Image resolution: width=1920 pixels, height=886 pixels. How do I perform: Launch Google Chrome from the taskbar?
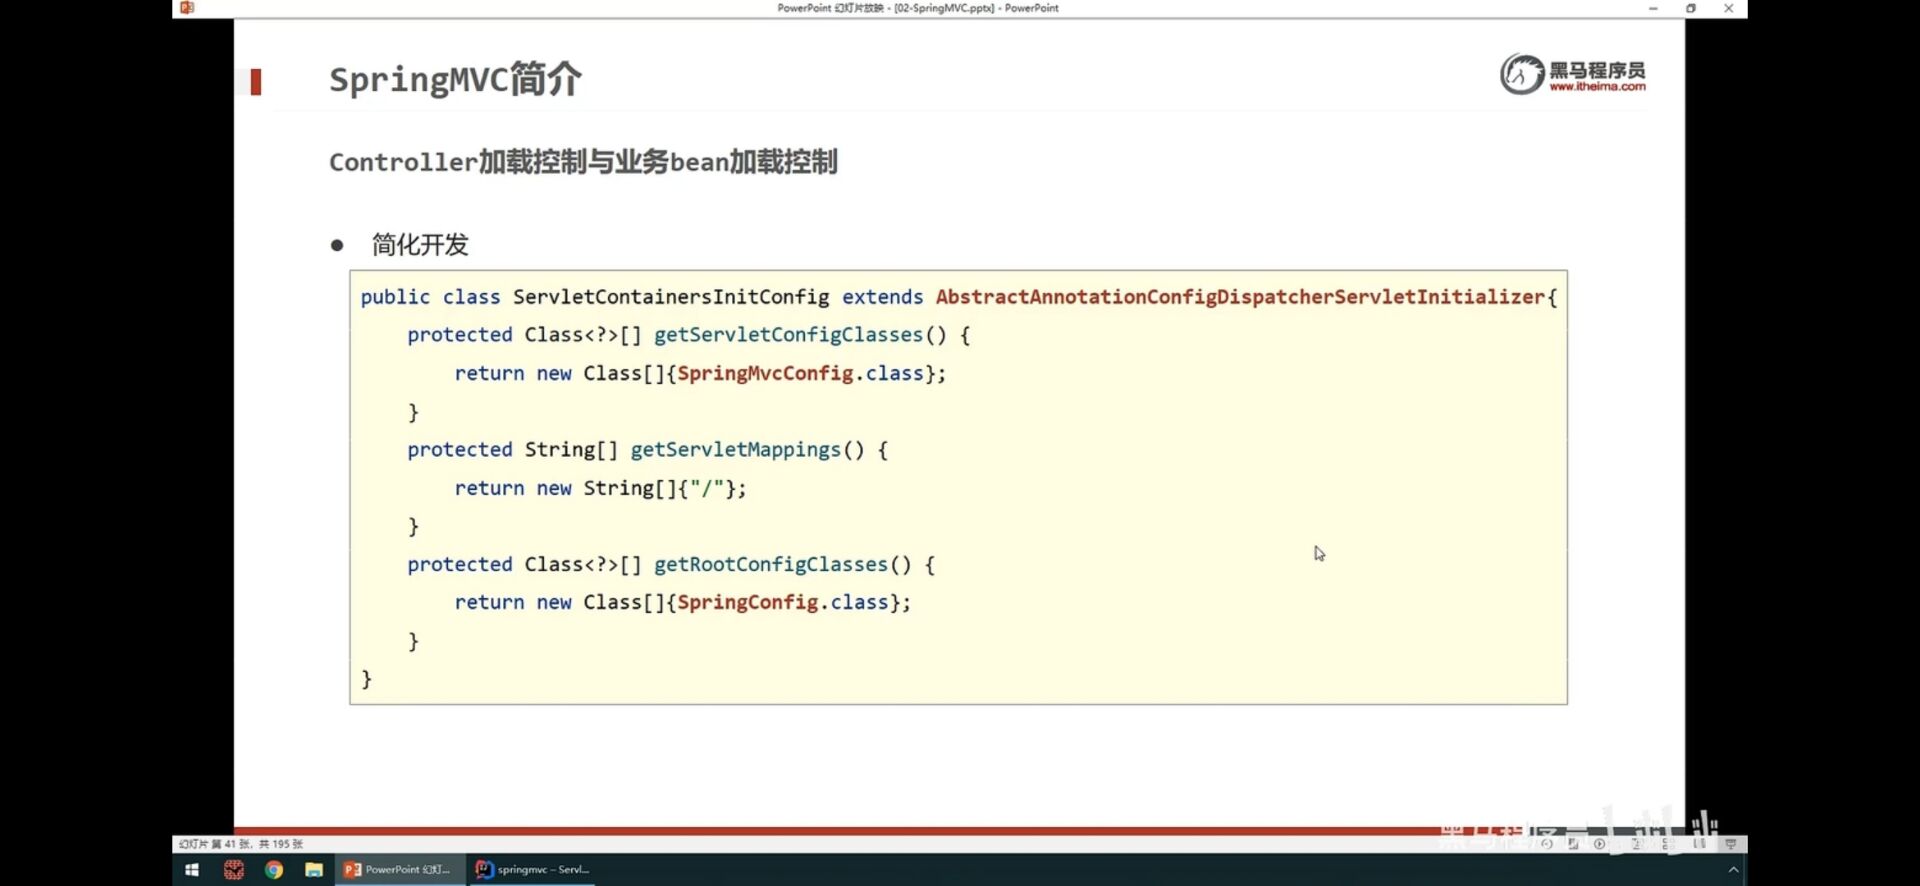pyautogui.click(x=274, y=870)
